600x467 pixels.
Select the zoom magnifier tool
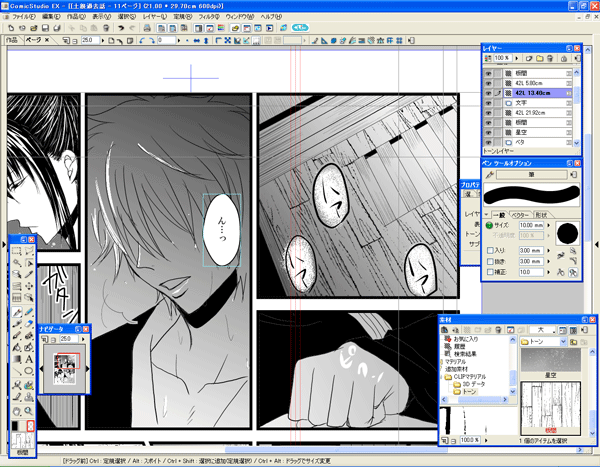tap(29, 411)
